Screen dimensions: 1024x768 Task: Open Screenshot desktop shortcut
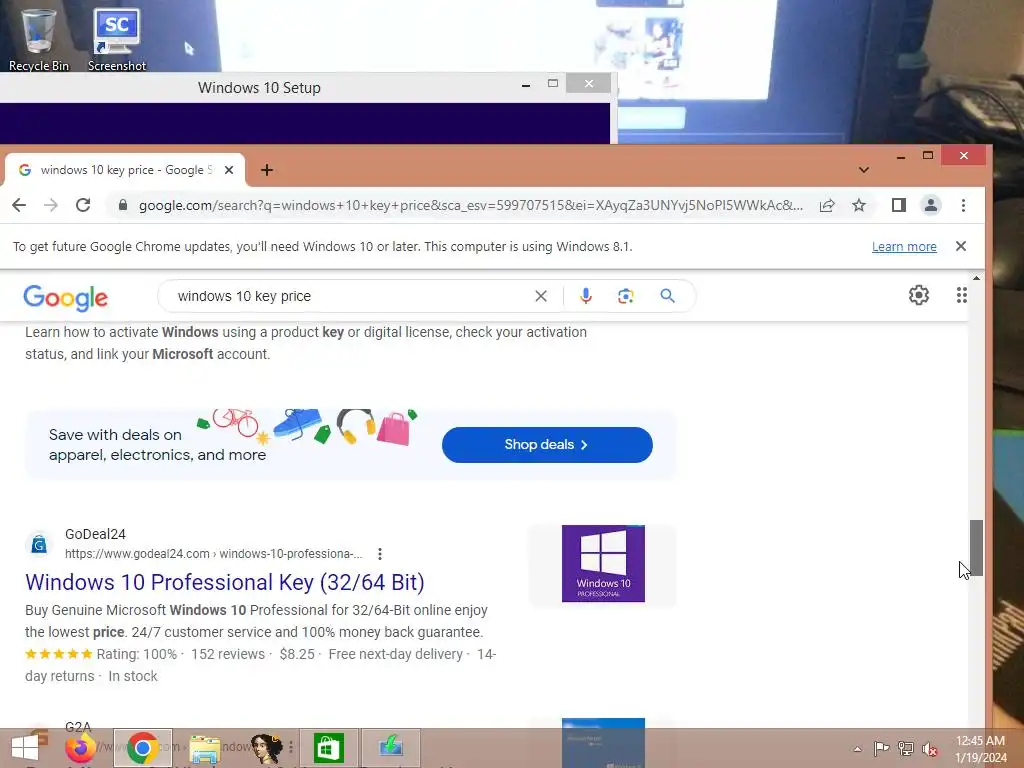point(117,39)
